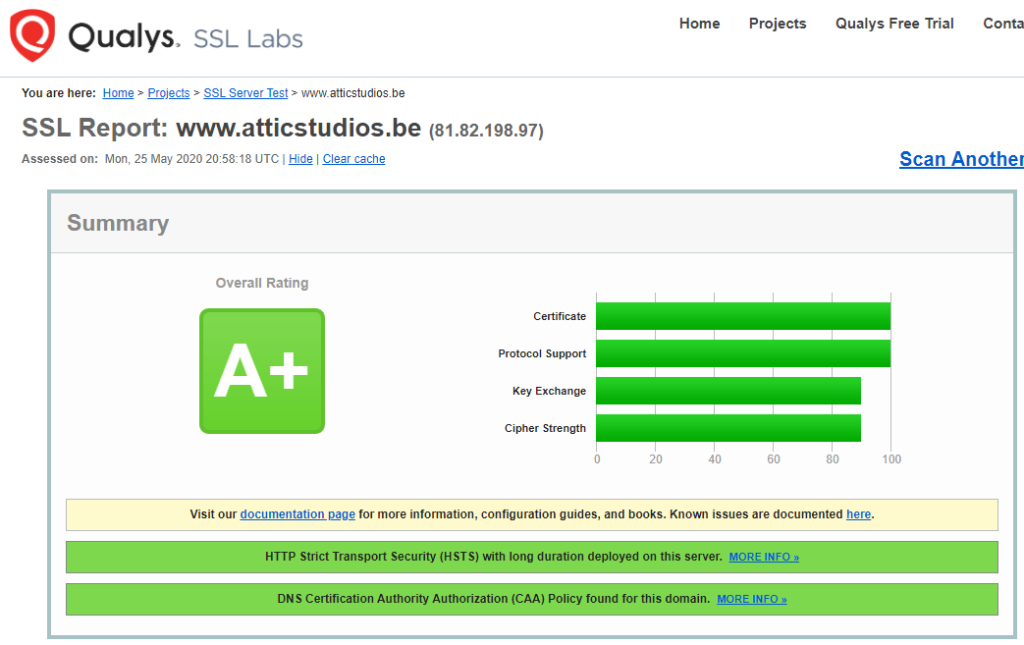Click the A+ overall rating badge
The width and height of the screenshot is (1024, 645).
point(262,371)
